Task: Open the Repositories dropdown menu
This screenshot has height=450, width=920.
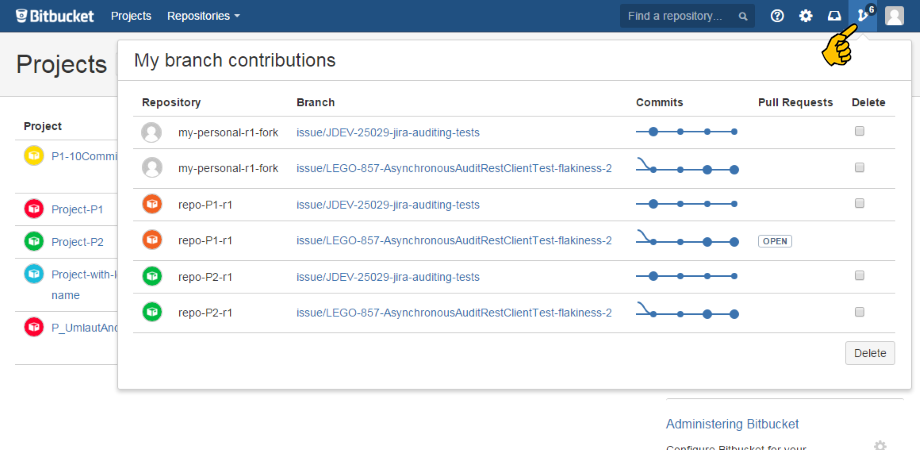Action: [204, 16]
